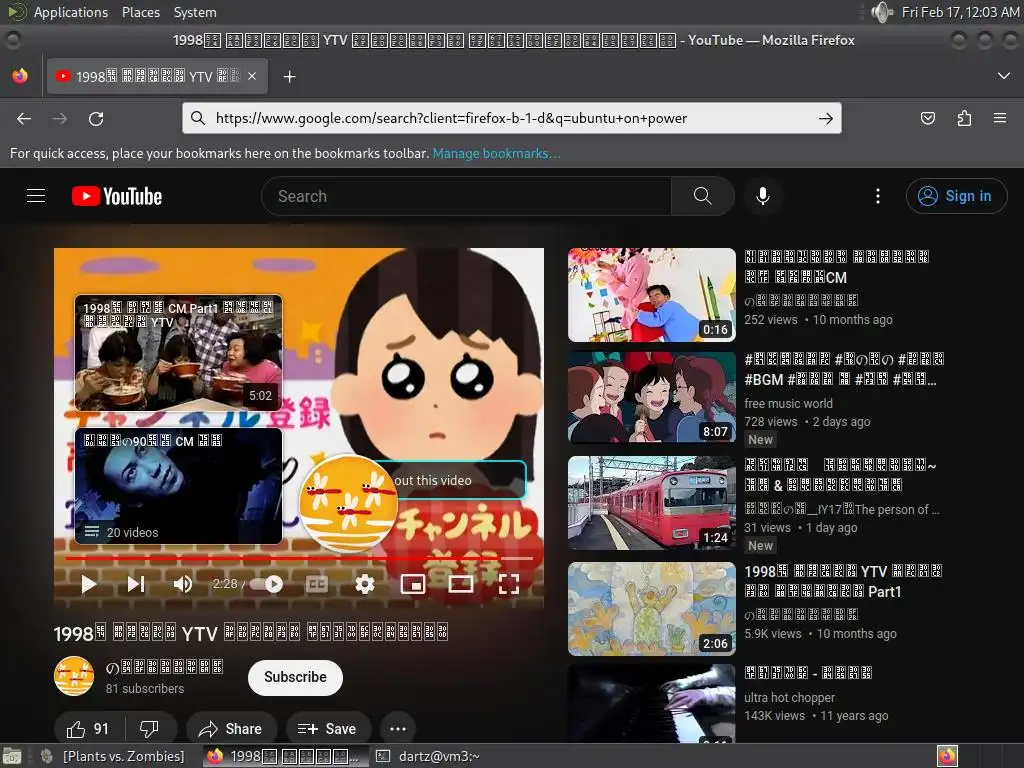Sign in to YouTube
Image resolution: width=1024 pixels, height=768 pixels.
tap(956, 196)
